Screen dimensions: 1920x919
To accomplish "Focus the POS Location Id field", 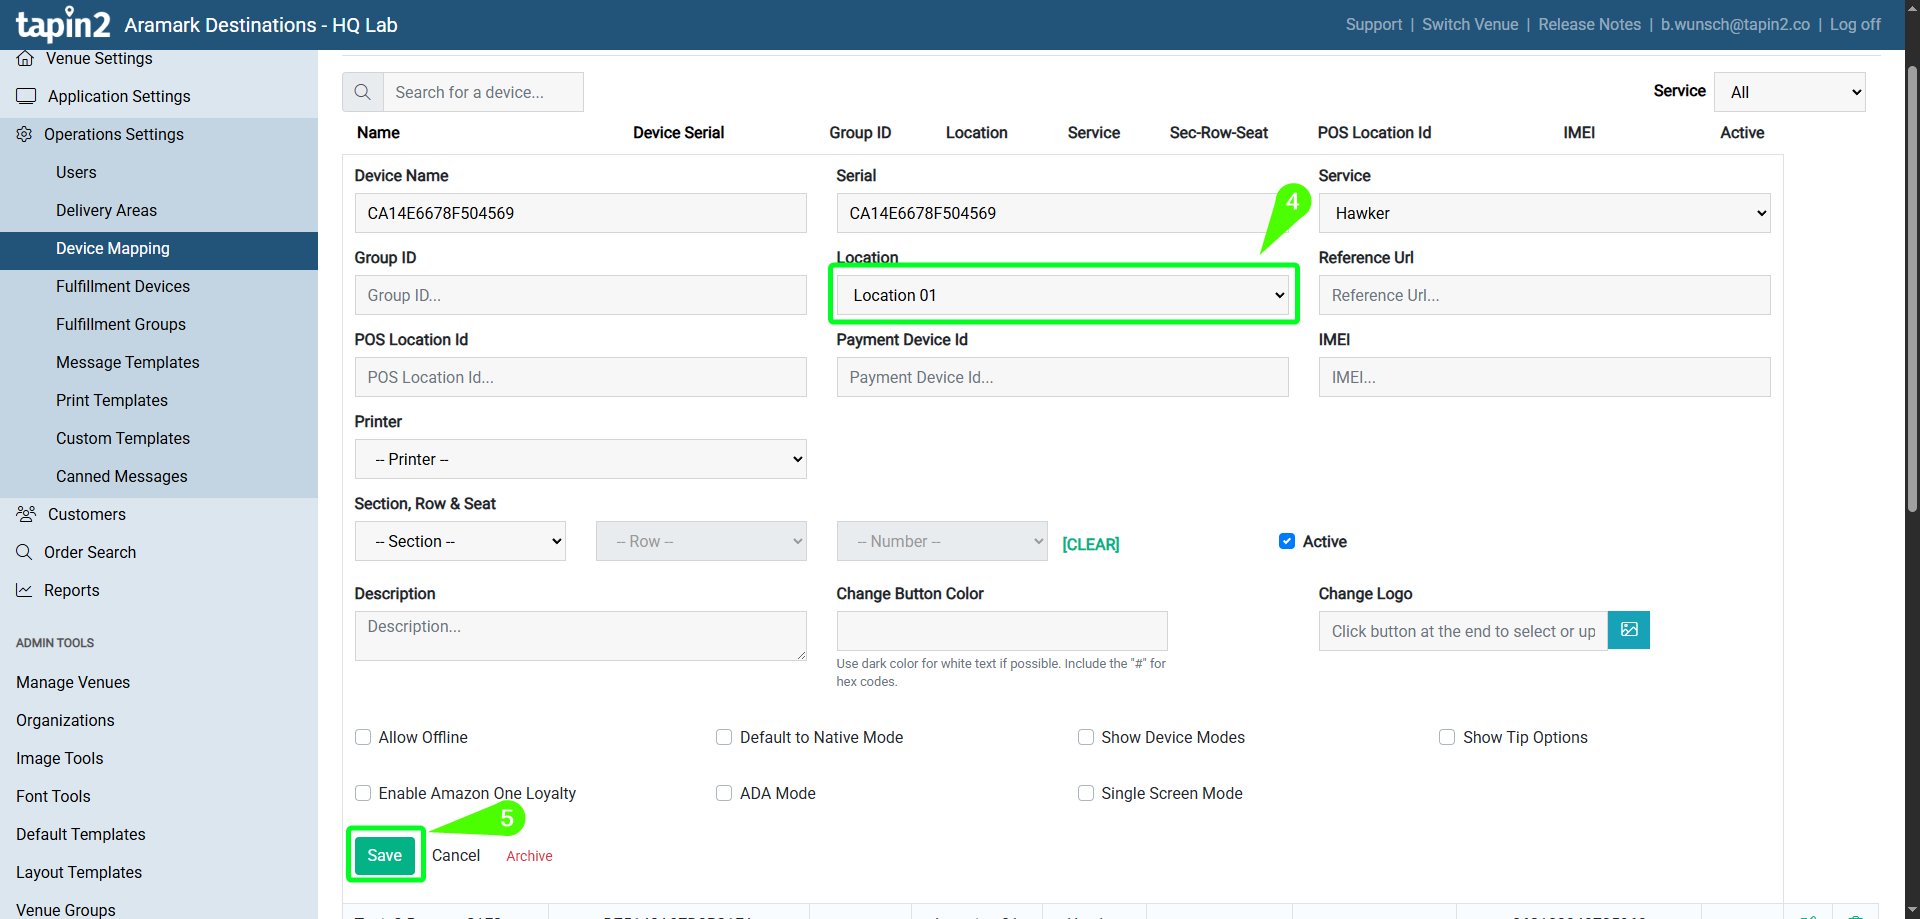I will (580, 377).
